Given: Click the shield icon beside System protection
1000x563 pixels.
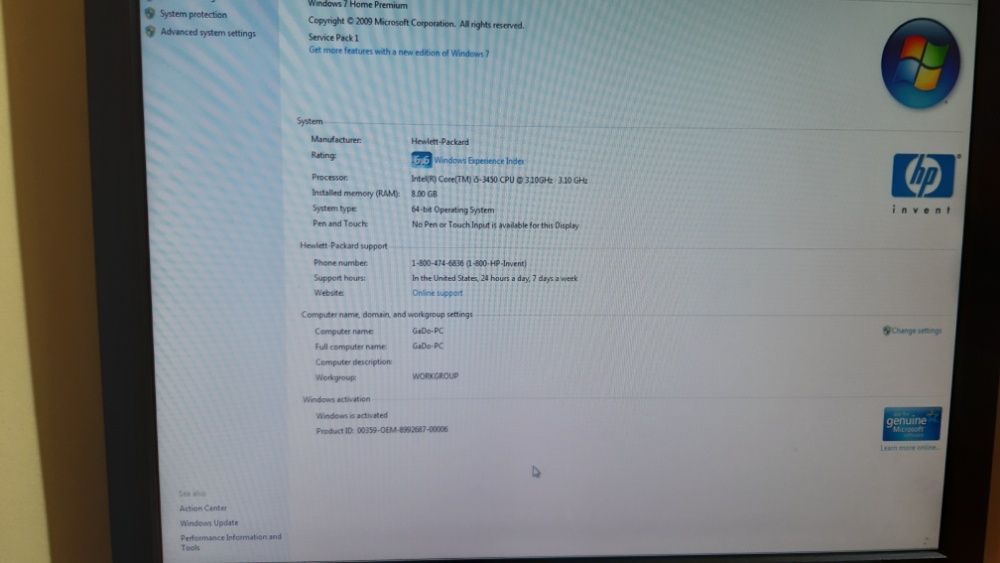Looking at the screenshot, I should [x=150, y=13].
